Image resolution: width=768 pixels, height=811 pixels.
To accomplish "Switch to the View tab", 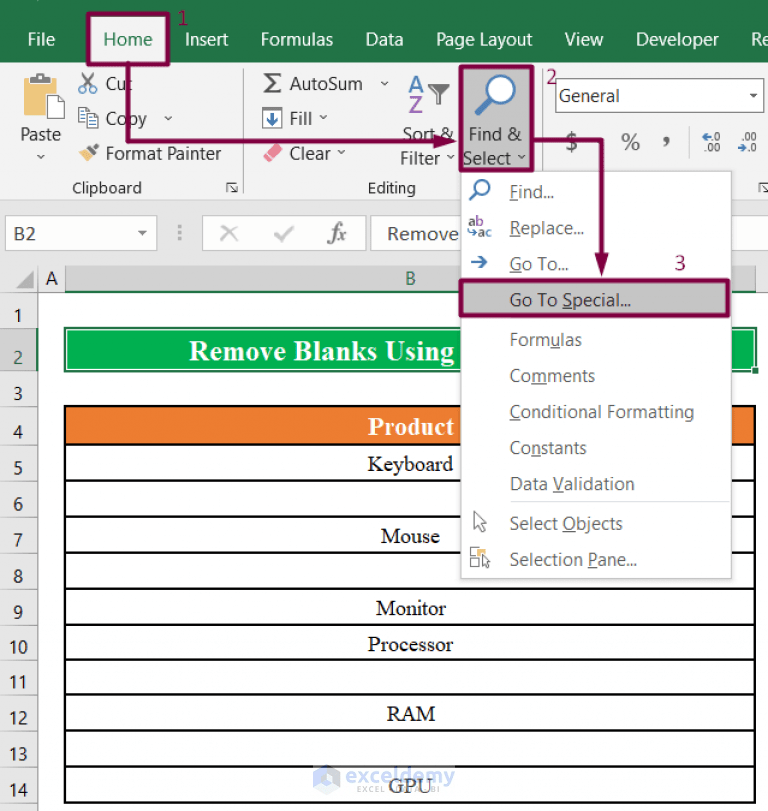I will pyautogui.click(x=584, y=39).
